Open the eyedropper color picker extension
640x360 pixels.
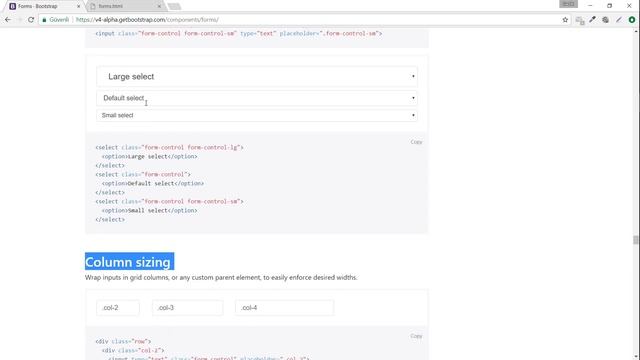click(x=593, y=20)
